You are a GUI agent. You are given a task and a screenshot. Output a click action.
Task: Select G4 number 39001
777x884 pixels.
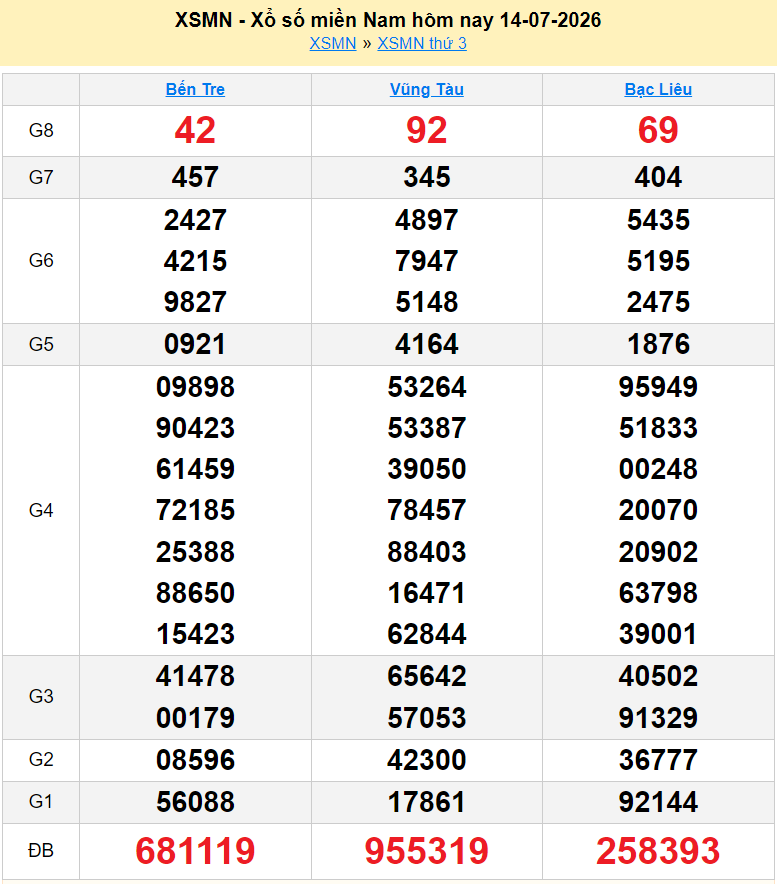coord(658,634)
